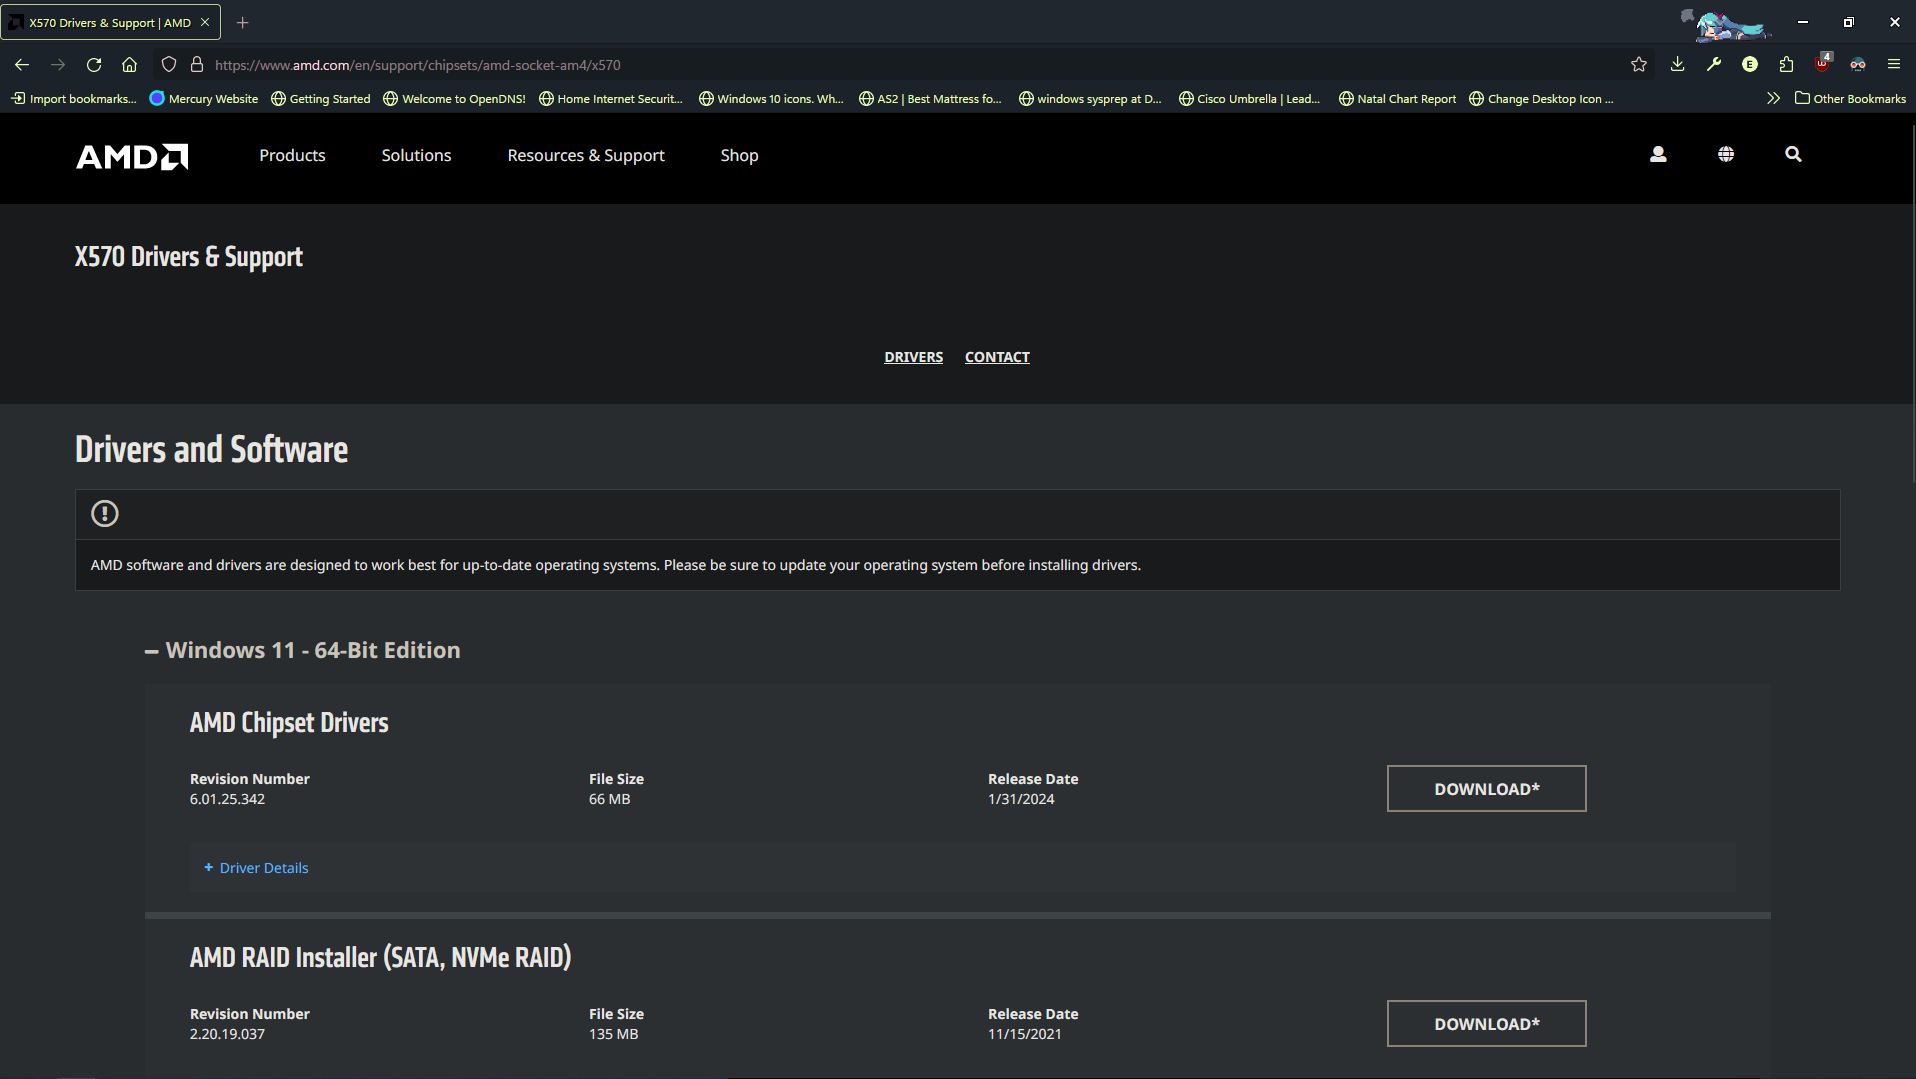
Task: Close the X570 Drivers tab
Action: click(x=205, y=22)
